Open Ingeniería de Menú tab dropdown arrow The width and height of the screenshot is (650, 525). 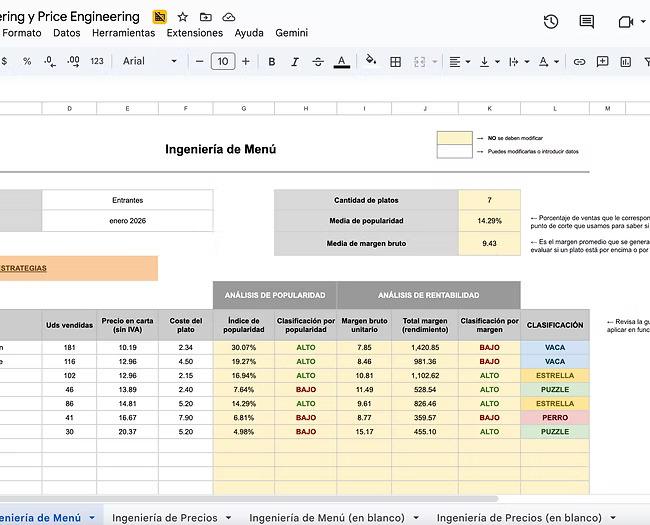tap(92, 517)
